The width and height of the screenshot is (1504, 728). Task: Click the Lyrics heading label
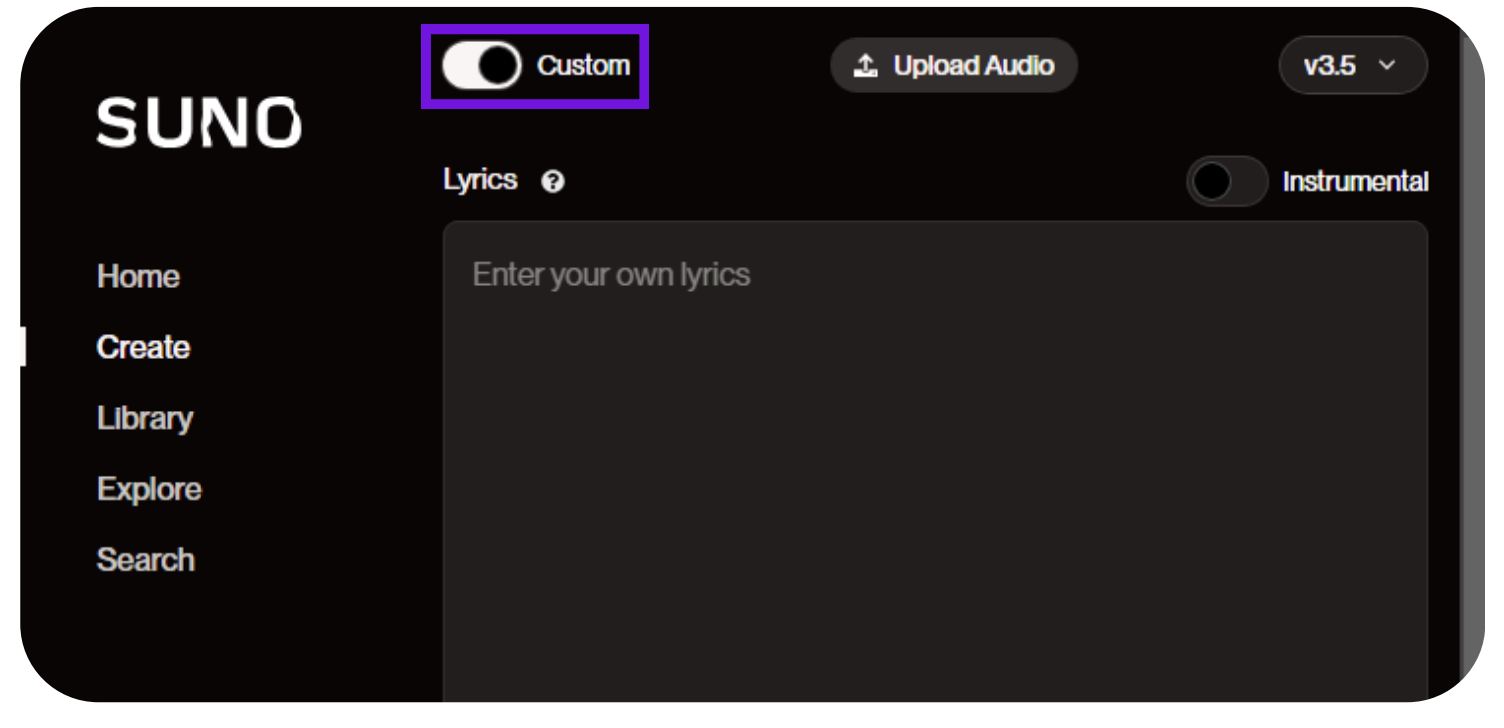[480, 180]
